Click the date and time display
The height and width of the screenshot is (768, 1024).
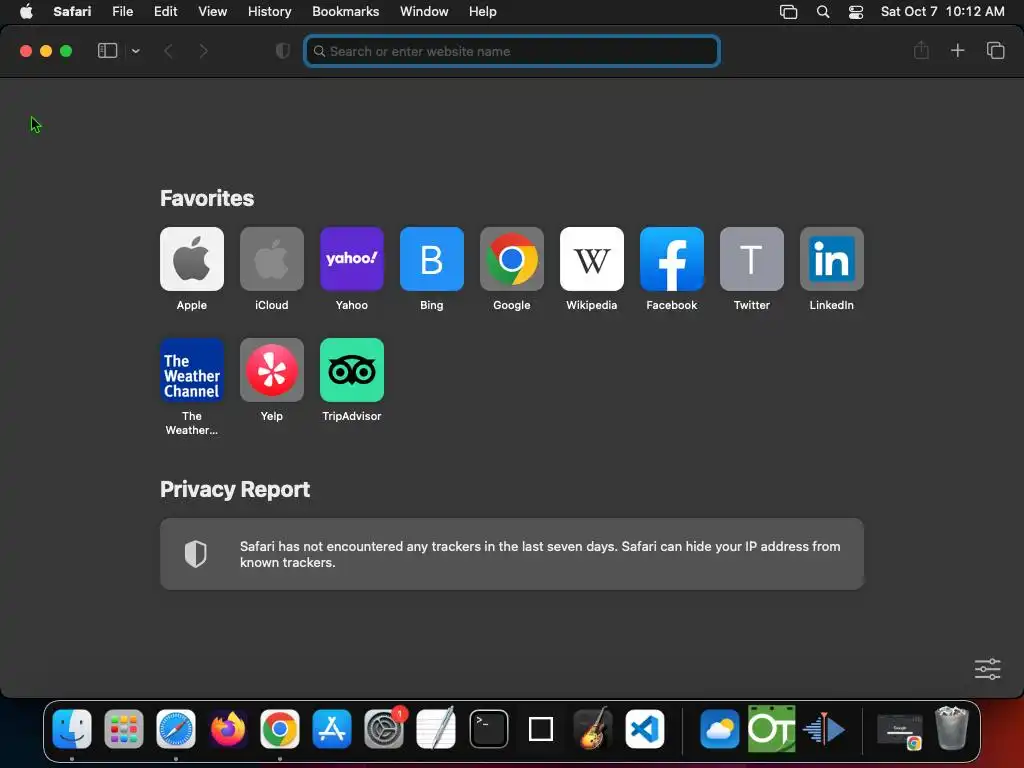coord(942,11)
